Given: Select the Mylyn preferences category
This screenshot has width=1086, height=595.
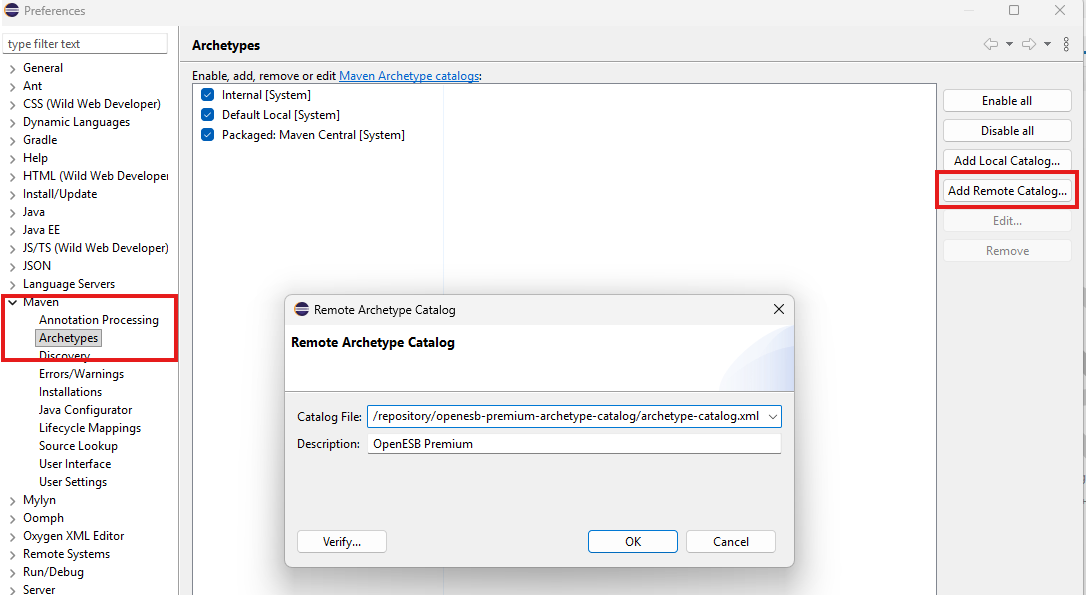Looking at the screenshot, I should (x=39, y=499).
